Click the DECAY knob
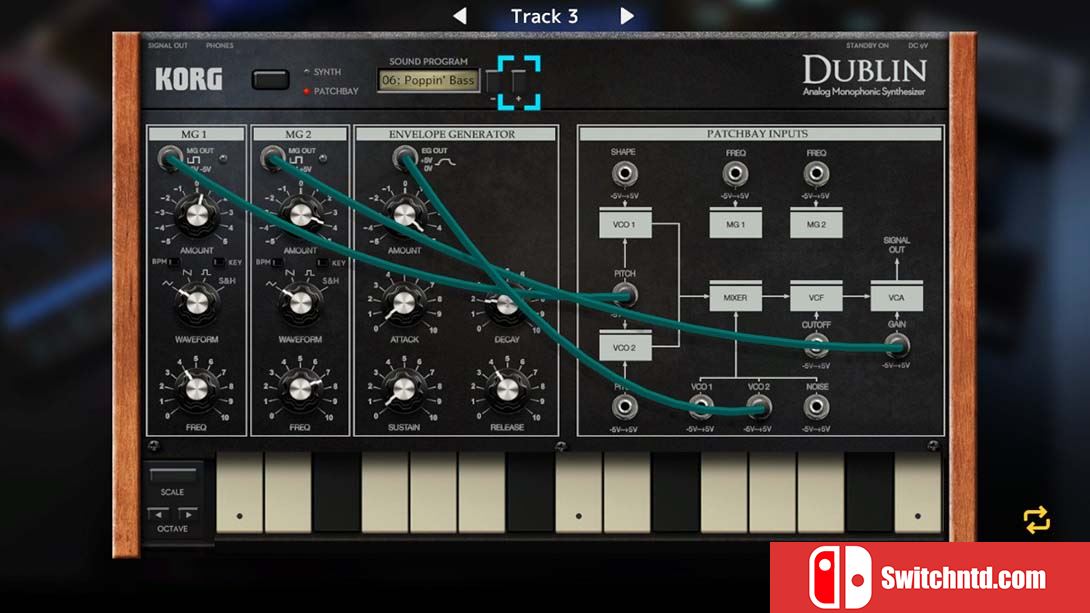 (507, 303)
